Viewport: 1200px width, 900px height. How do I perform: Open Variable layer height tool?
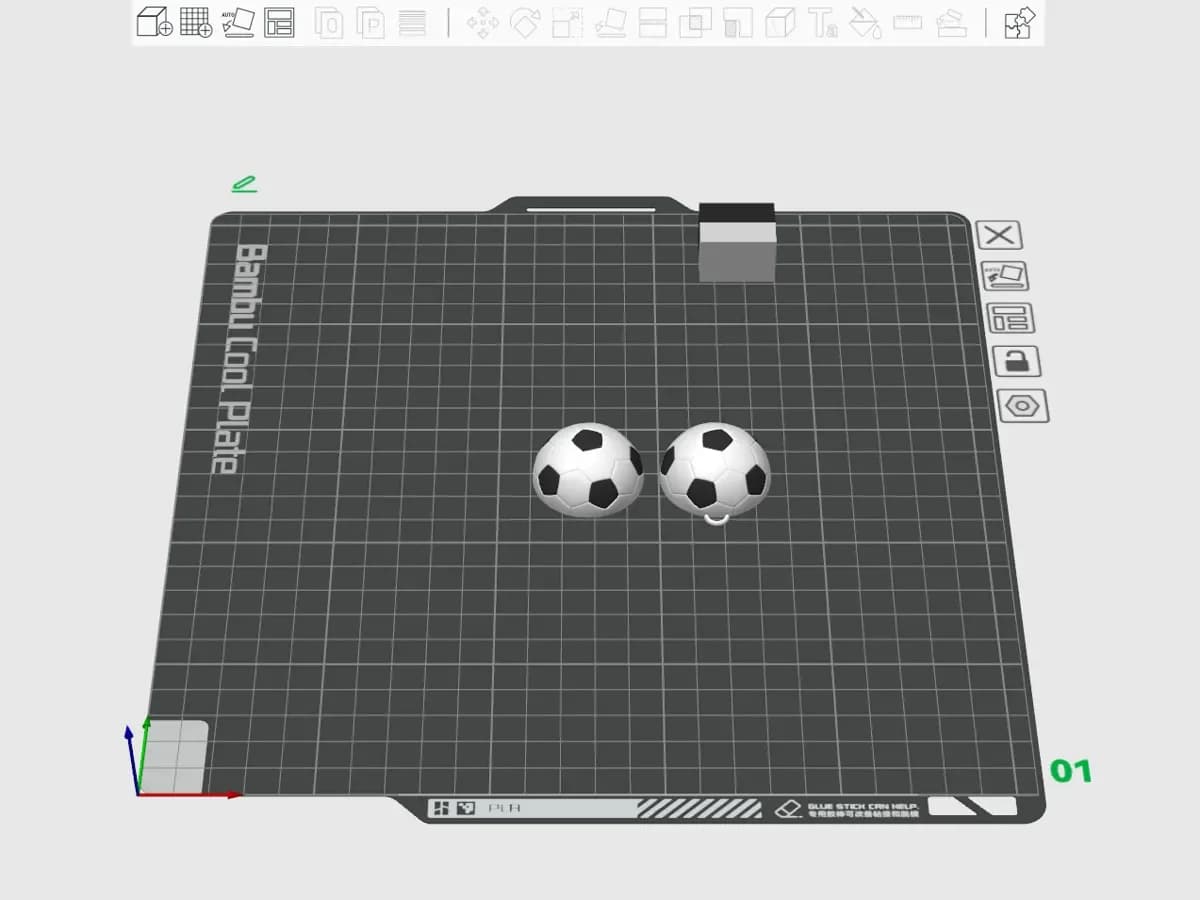pyautogui.click(x=412, y=22)
